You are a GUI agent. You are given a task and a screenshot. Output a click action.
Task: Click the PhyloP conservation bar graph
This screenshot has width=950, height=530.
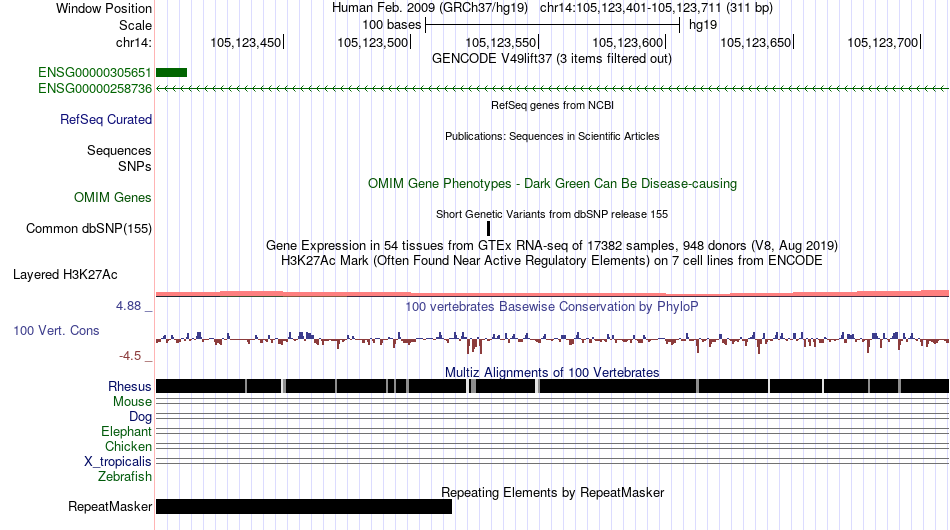click(x=553, y=342)
